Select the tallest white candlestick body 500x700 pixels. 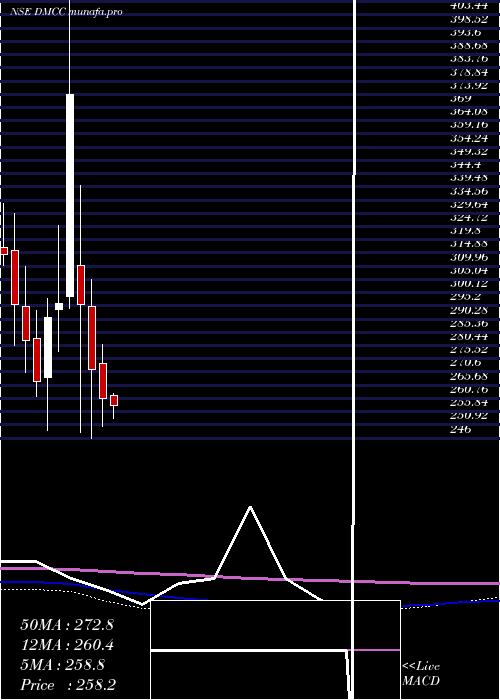[70, 196]
